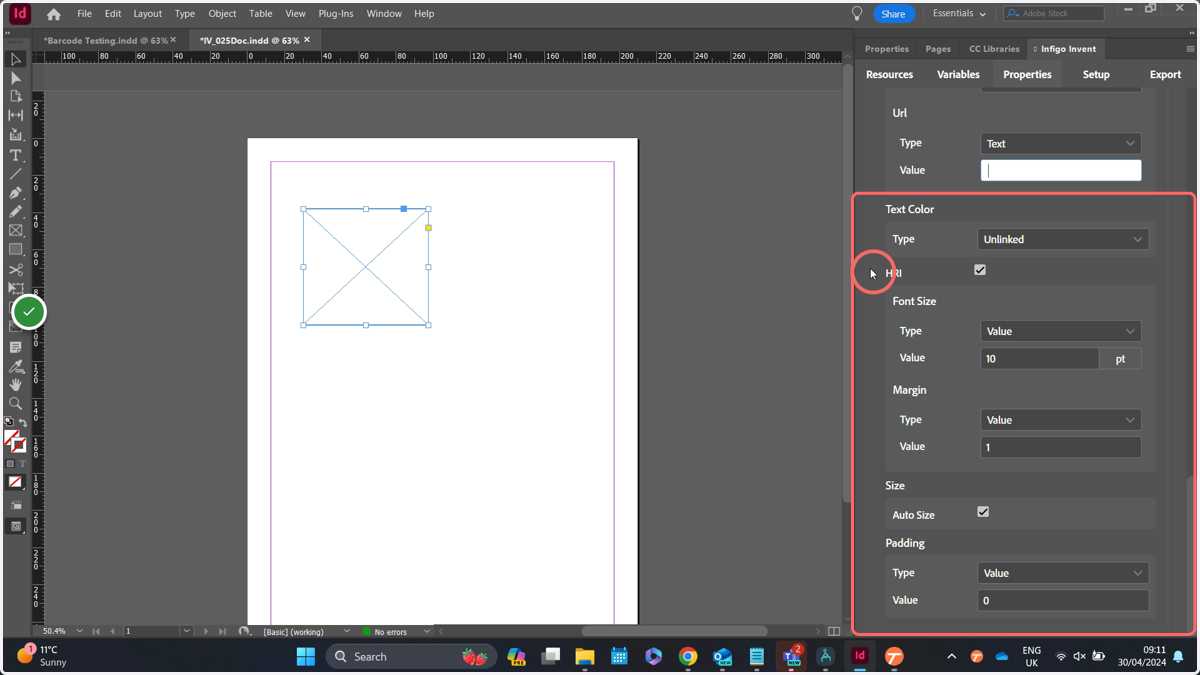1200x675 pixels.
Task: Select the Pen tool
Action: pyautogui.click(x=16, y=193)
